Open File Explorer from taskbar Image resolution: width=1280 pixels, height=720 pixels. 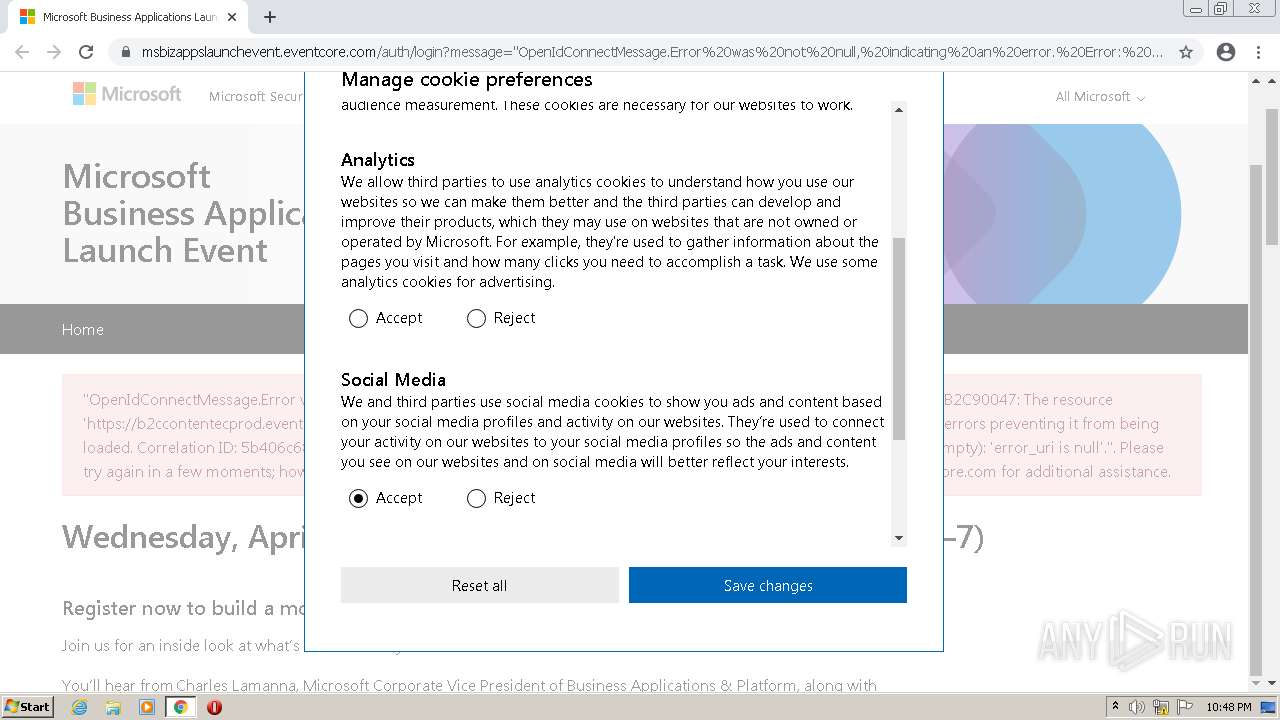coord(113,707)
